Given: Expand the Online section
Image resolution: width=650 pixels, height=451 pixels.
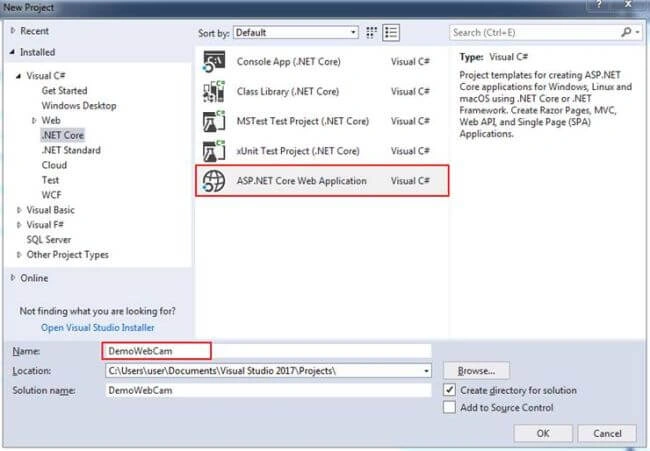Looking at the screenshot, I should [x=13, y=278].
